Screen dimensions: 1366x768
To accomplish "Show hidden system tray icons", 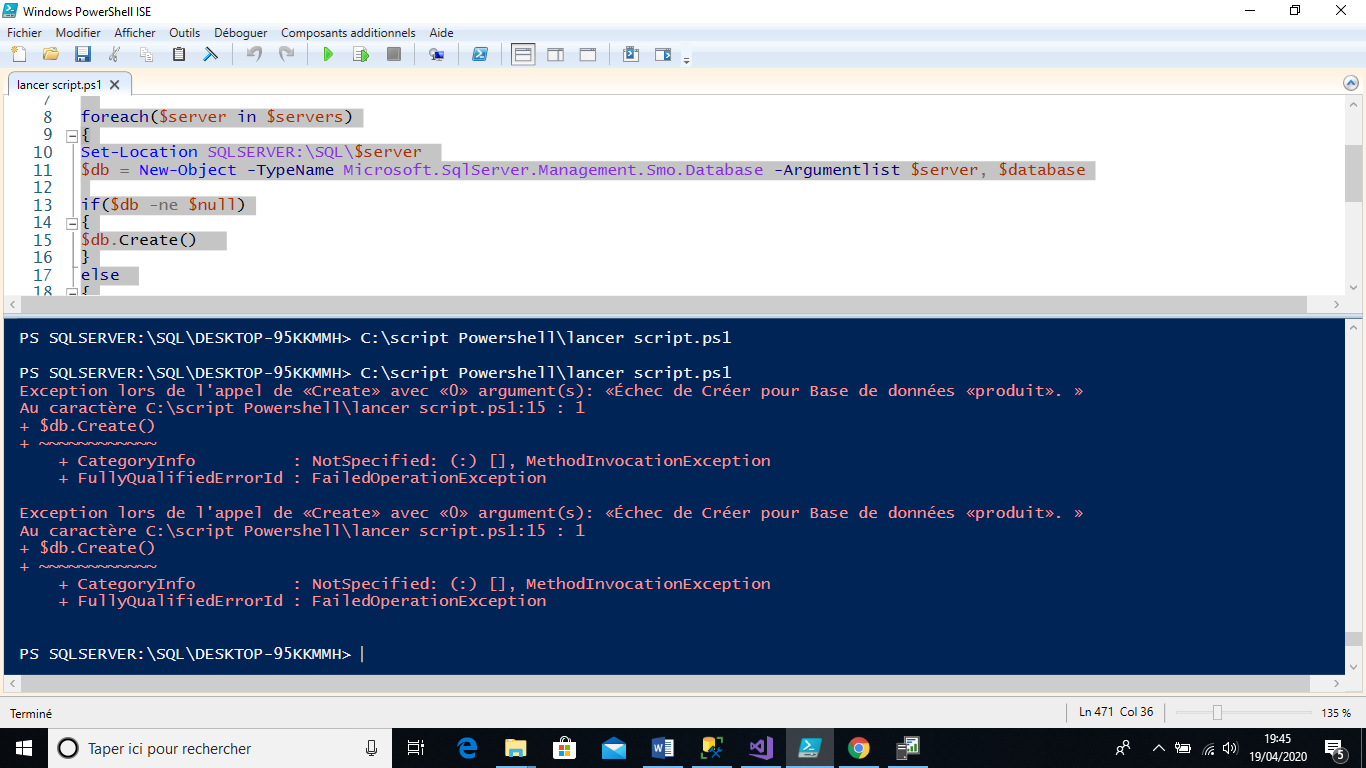I will pyautogui.click(x=1159, y=748).
